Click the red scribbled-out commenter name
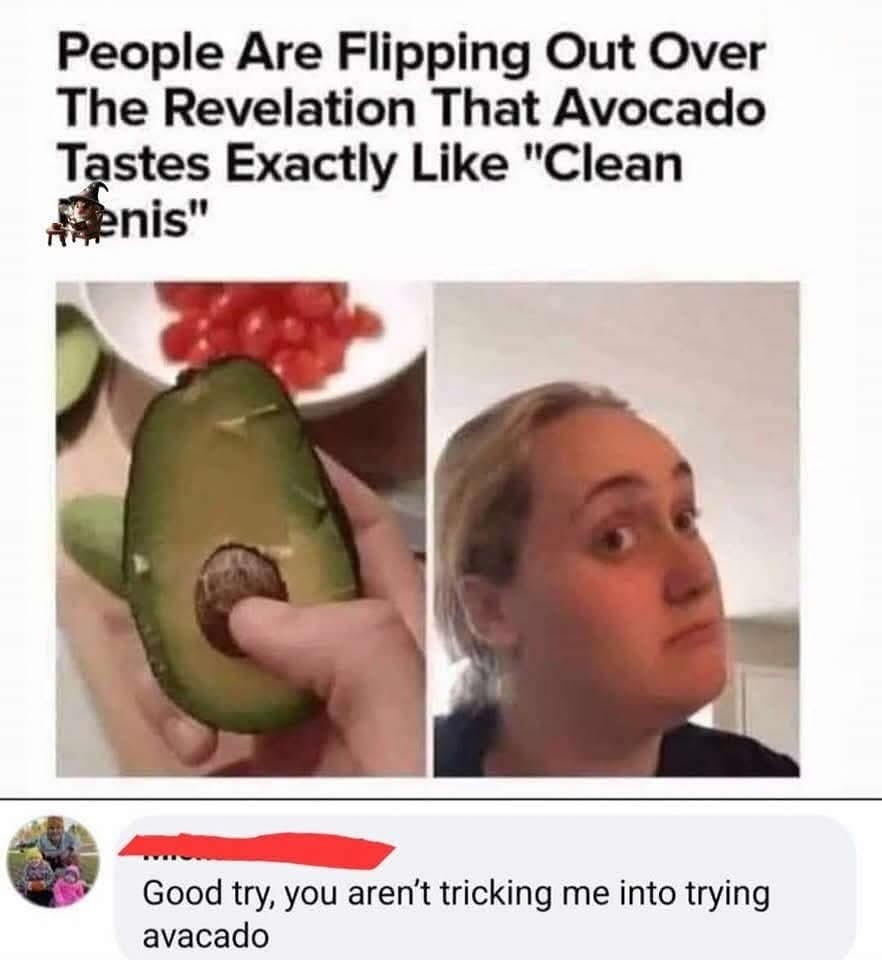The height and width of the screenshot is (960, 882). 257,851
